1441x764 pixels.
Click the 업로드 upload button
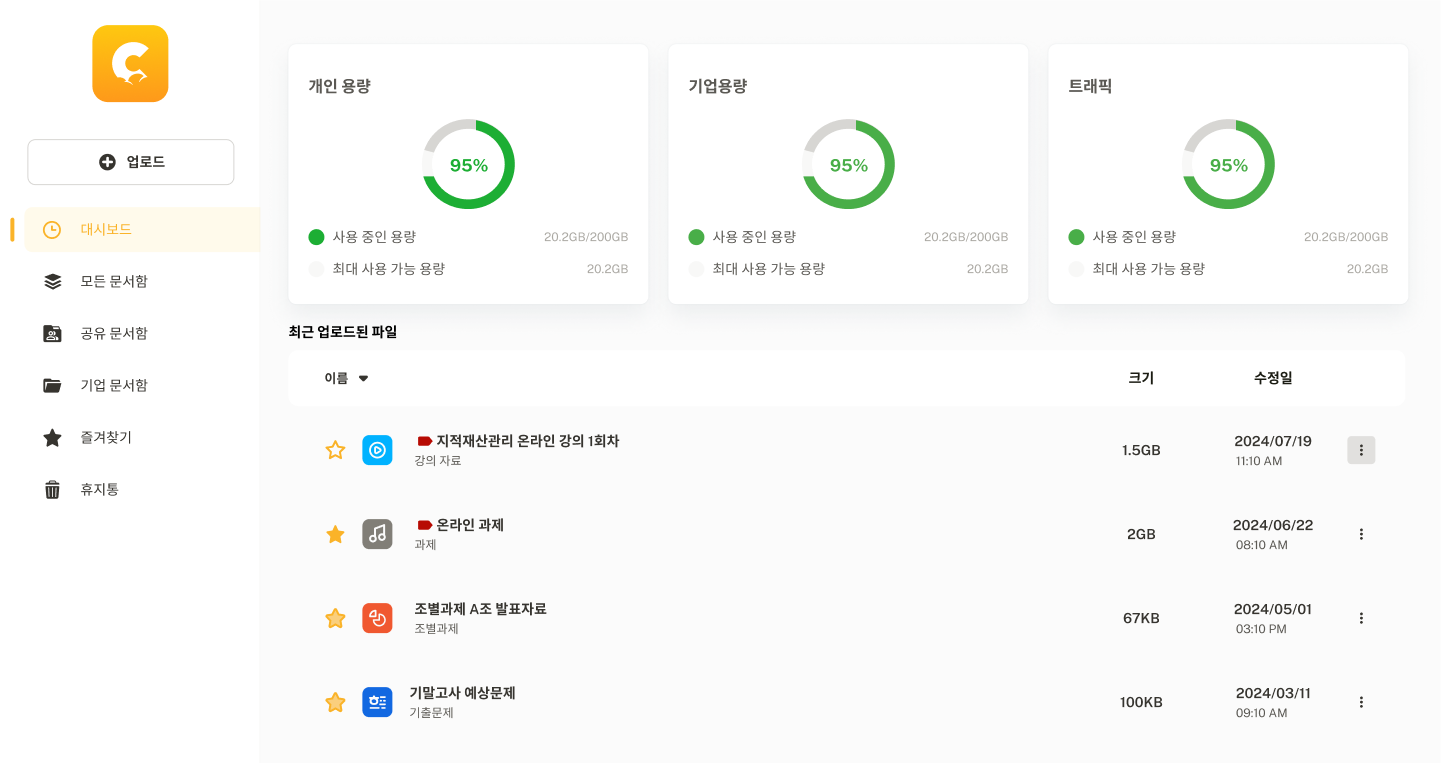point(131,162)
